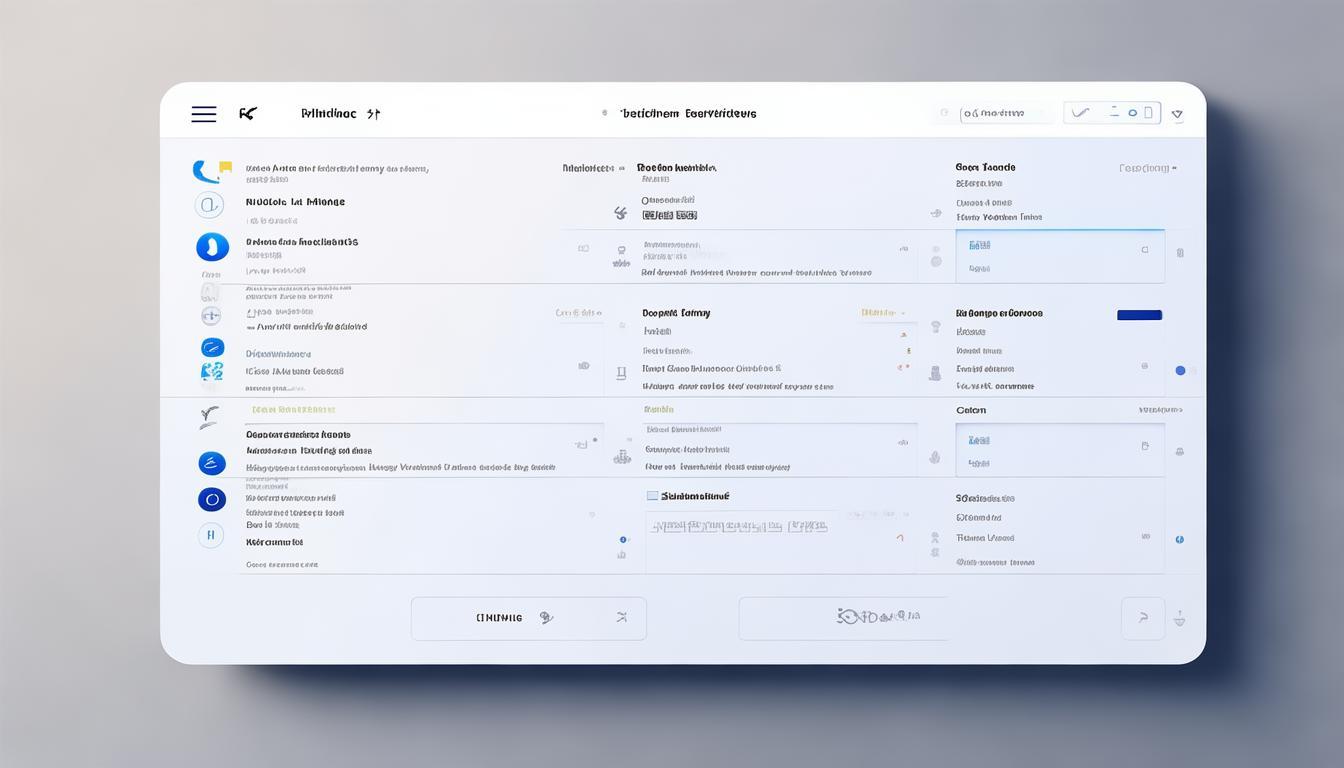
Task: Click the dark blue ring icon in sidebar
Action: (212, 500)
